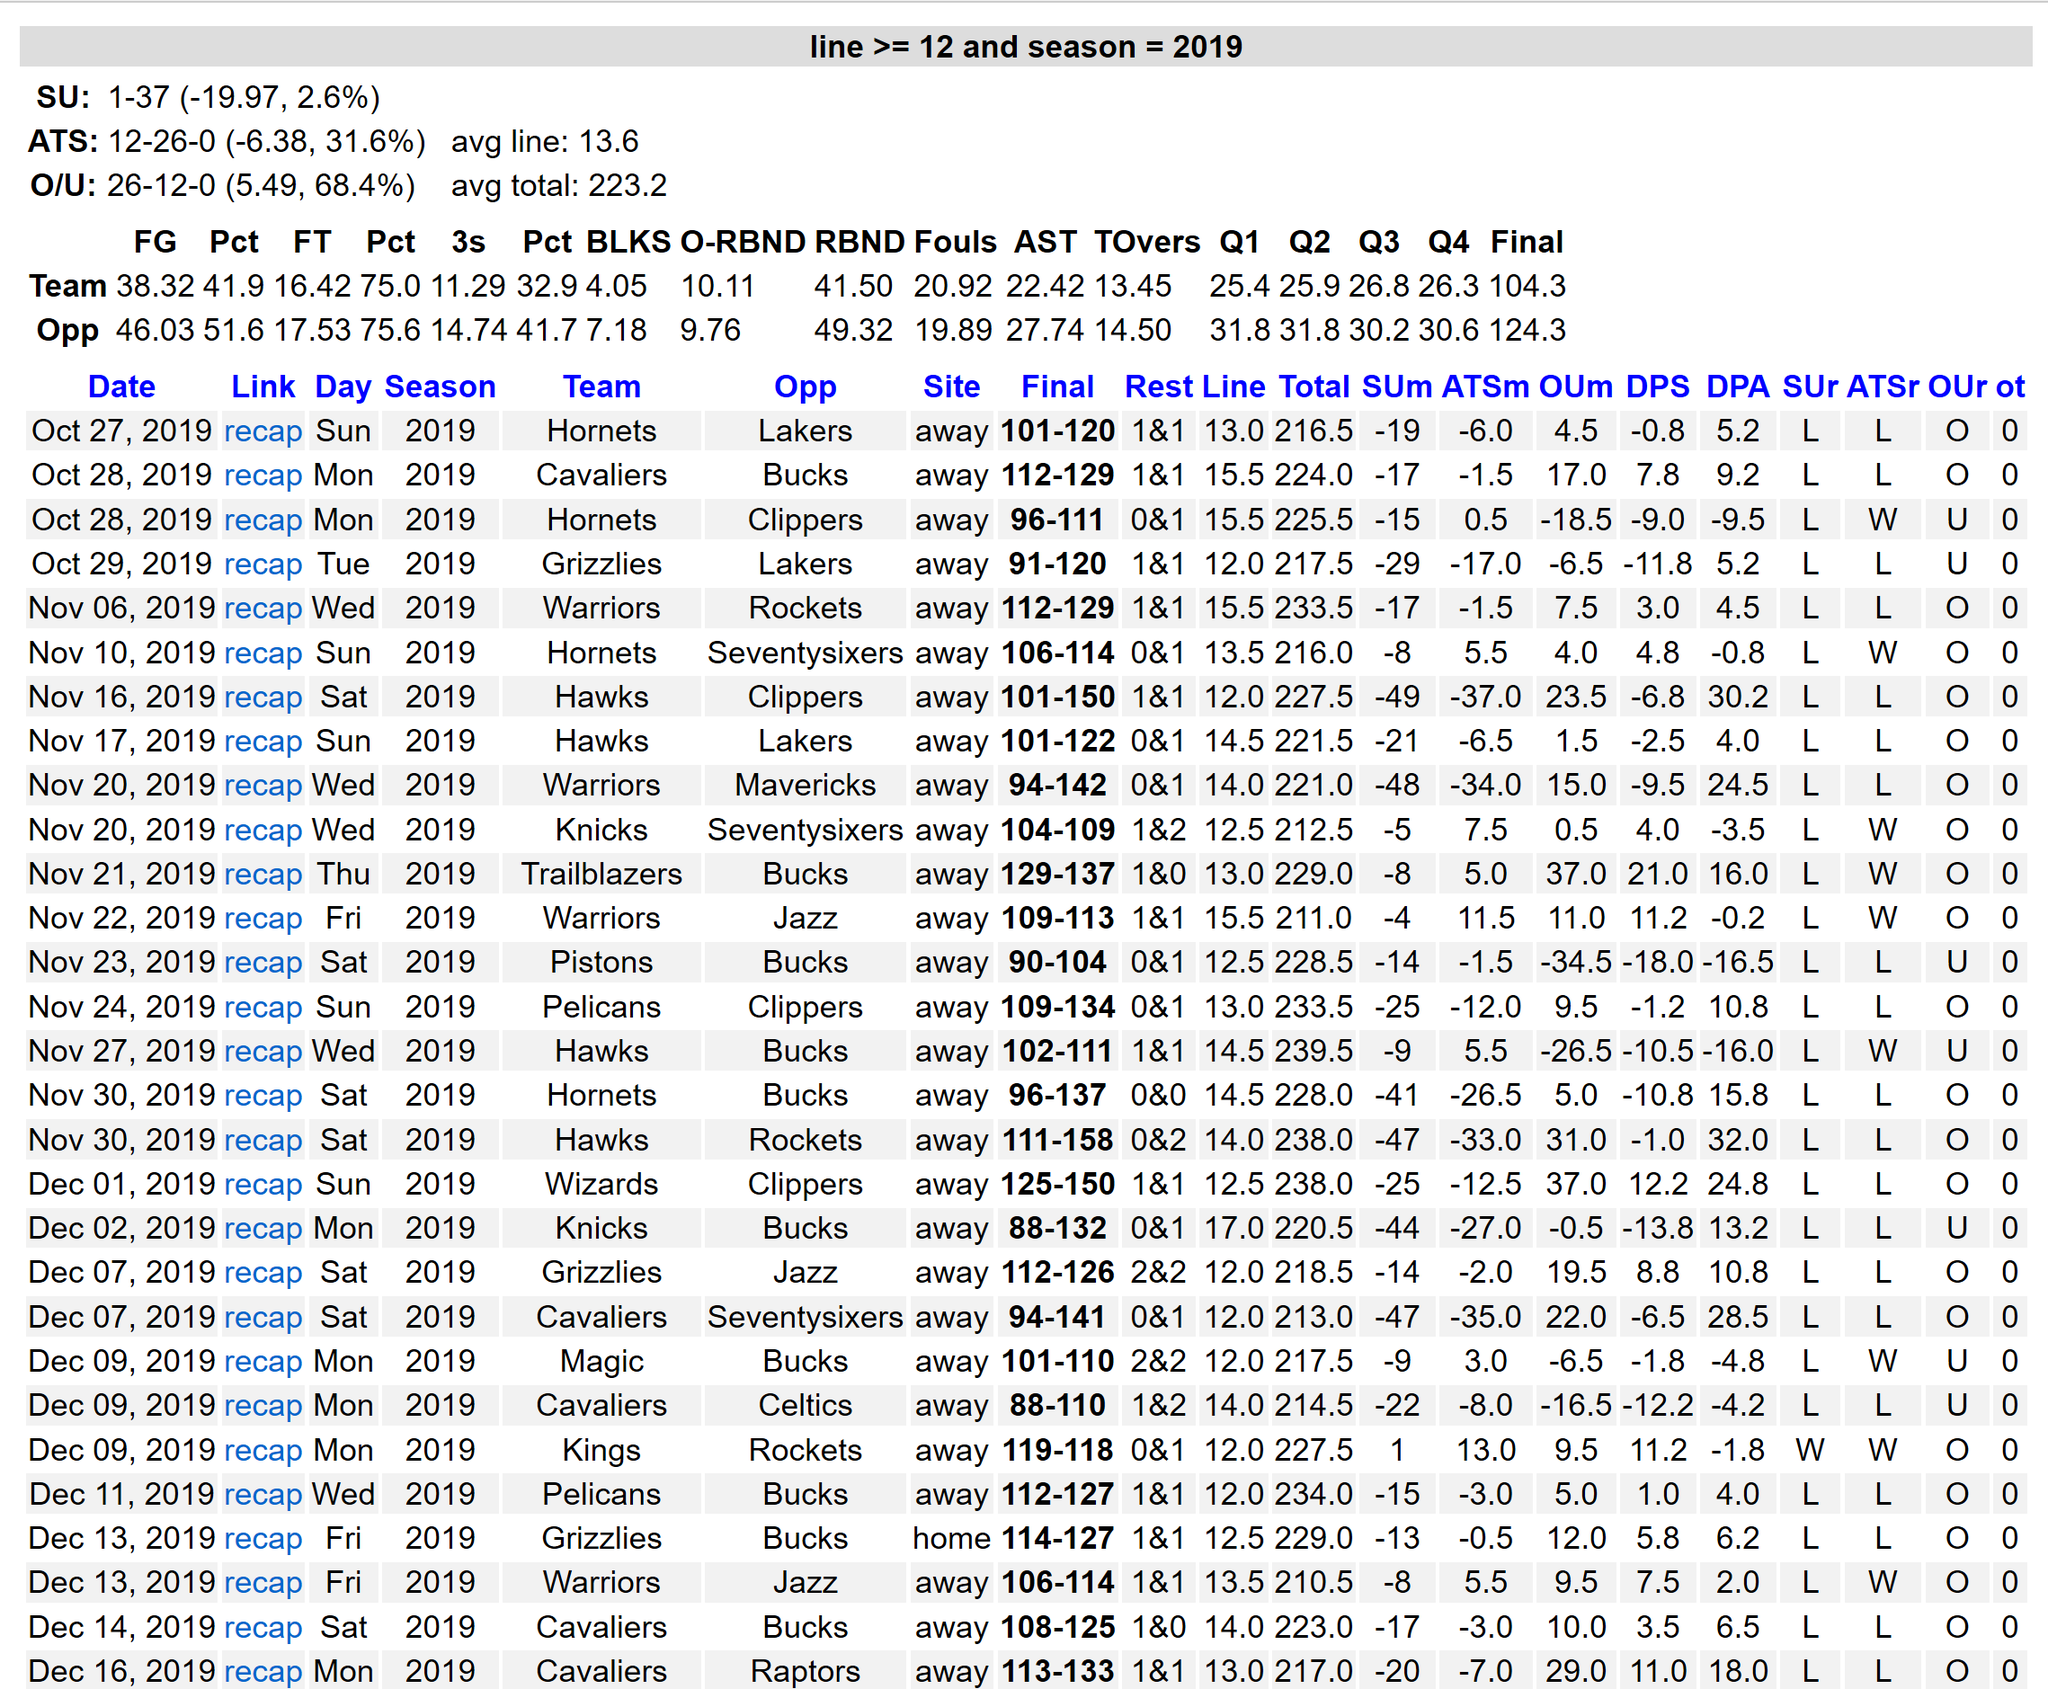Open recap for Dec 07 Grizzlies-Jazz game
2048x1689 pixels.
click(x=263, y=1272)
